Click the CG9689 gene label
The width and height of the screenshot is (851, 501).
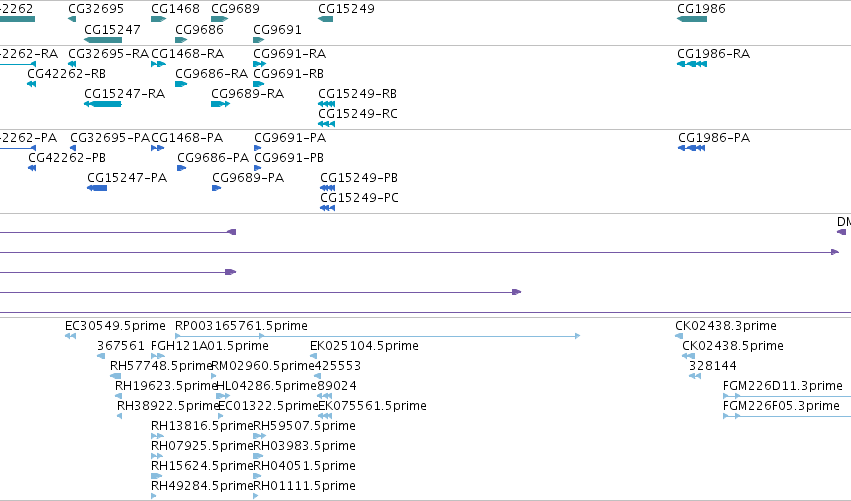[236, 9]
